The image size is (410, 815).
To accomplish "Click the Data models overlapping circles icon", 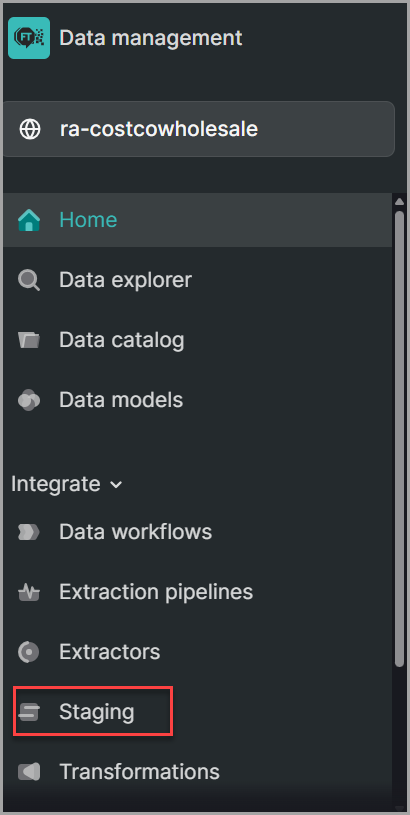I will tap(29, 401).
